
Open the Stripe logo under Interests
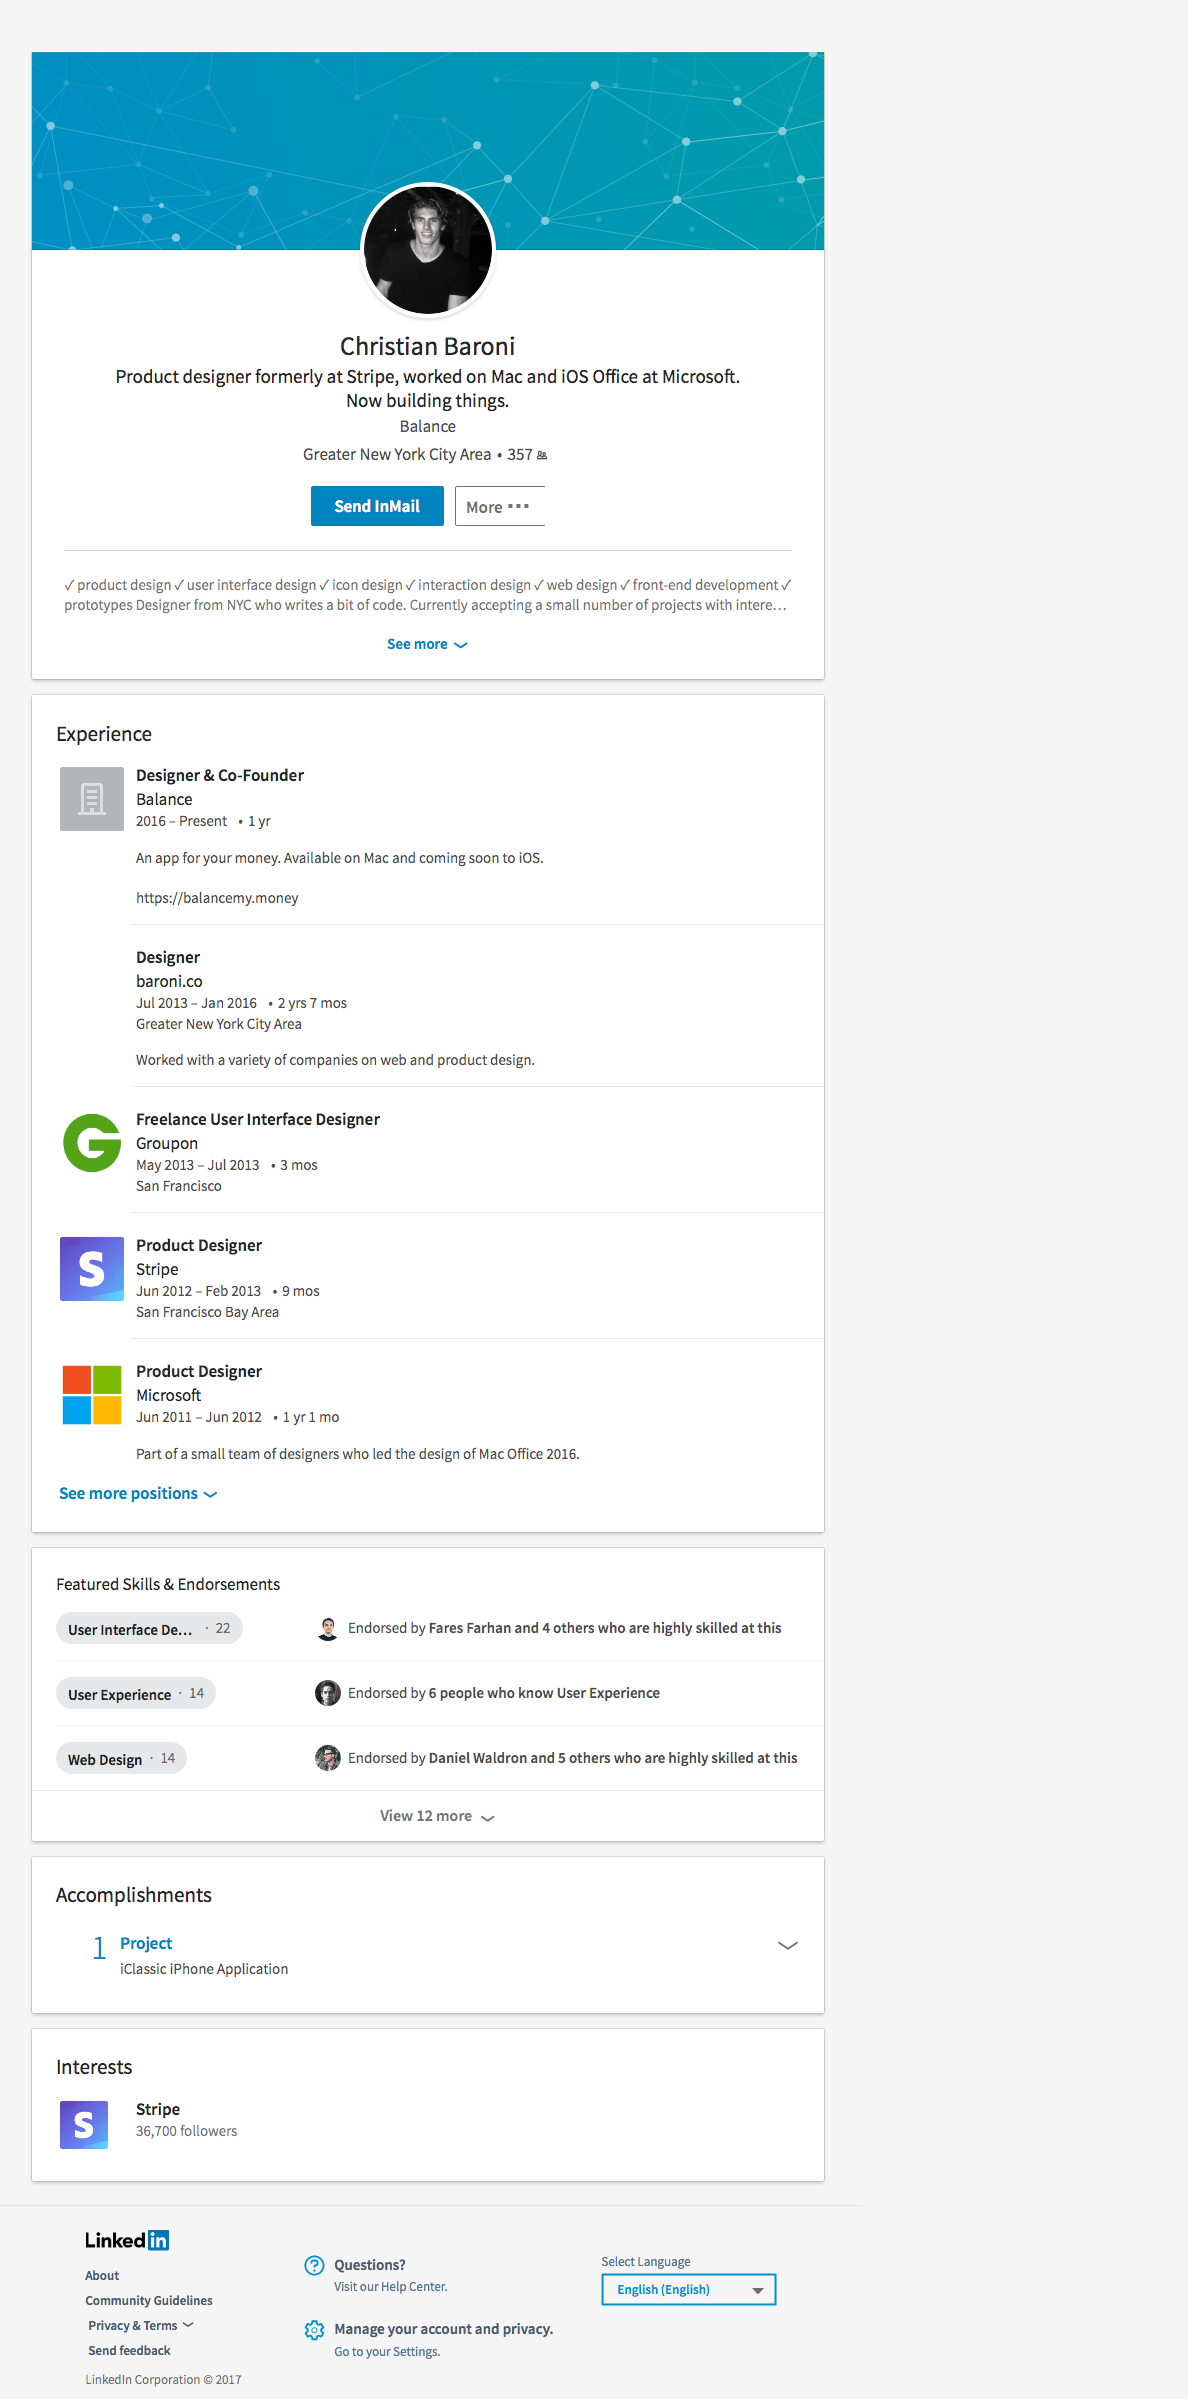tap(84, 2125)
